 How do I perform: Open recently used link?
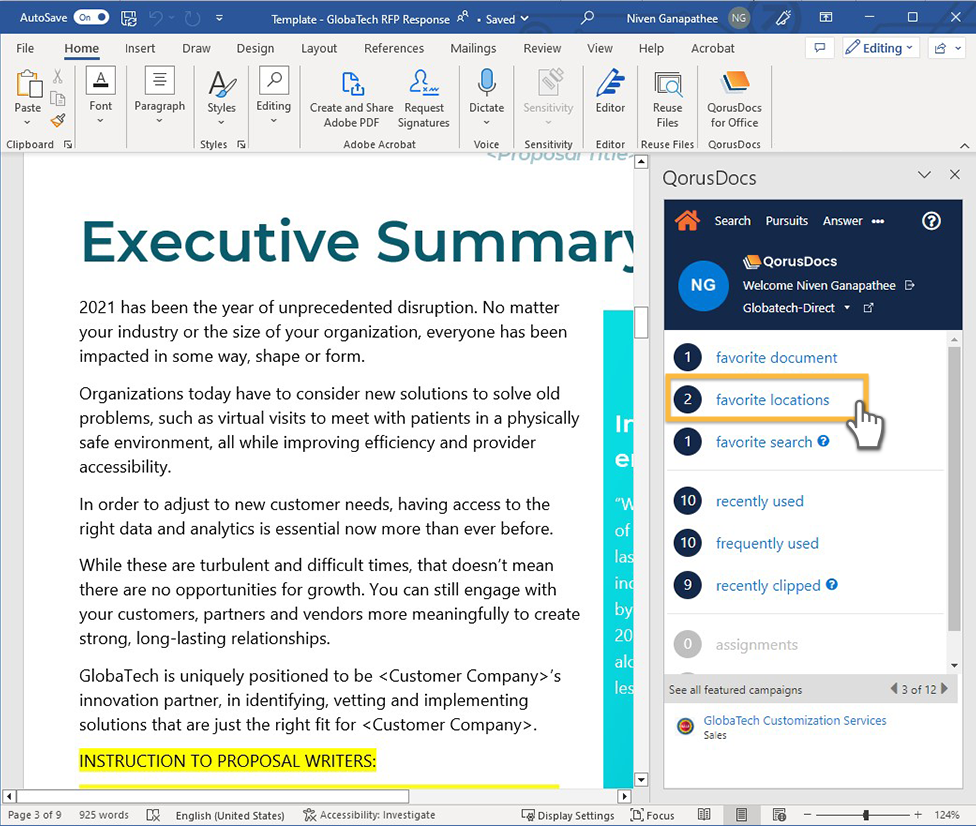pyautogui.click(x=759, y=501)
